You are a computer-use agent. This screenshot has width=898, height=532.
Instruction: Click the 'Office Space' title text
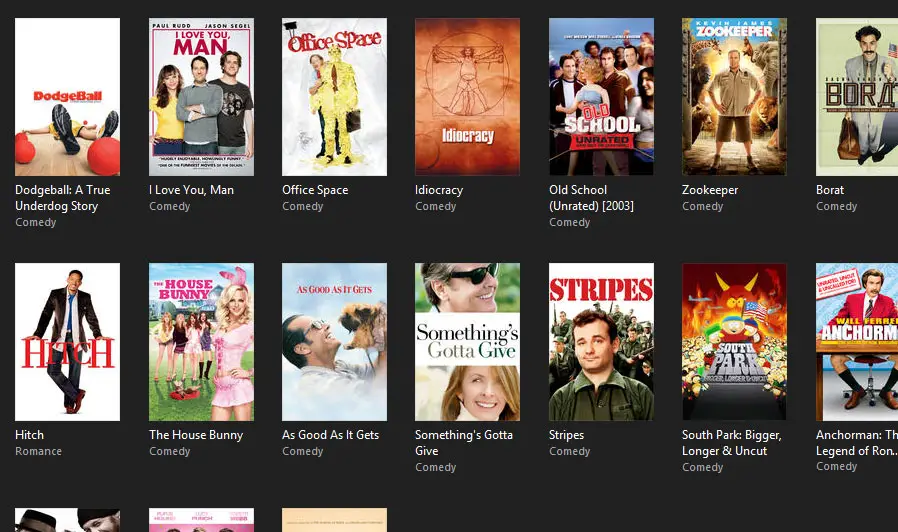(315, 190)
